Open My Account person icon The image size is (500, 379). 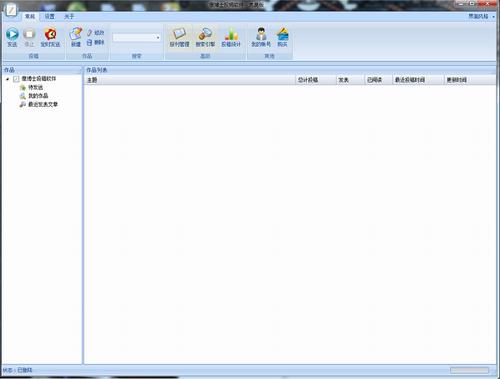(x=261, y=34)
